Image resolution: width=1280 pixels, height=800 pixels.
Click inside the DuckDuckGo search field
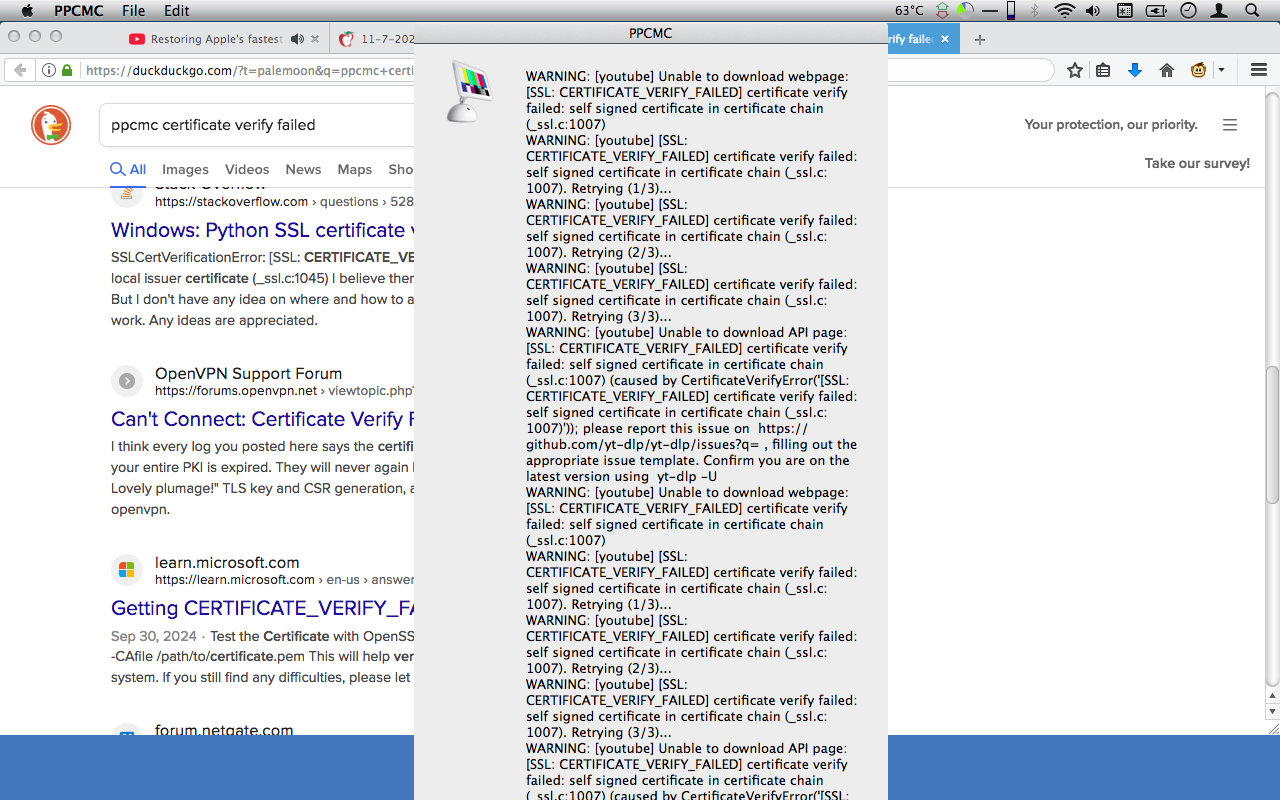[x=250, y=125]
